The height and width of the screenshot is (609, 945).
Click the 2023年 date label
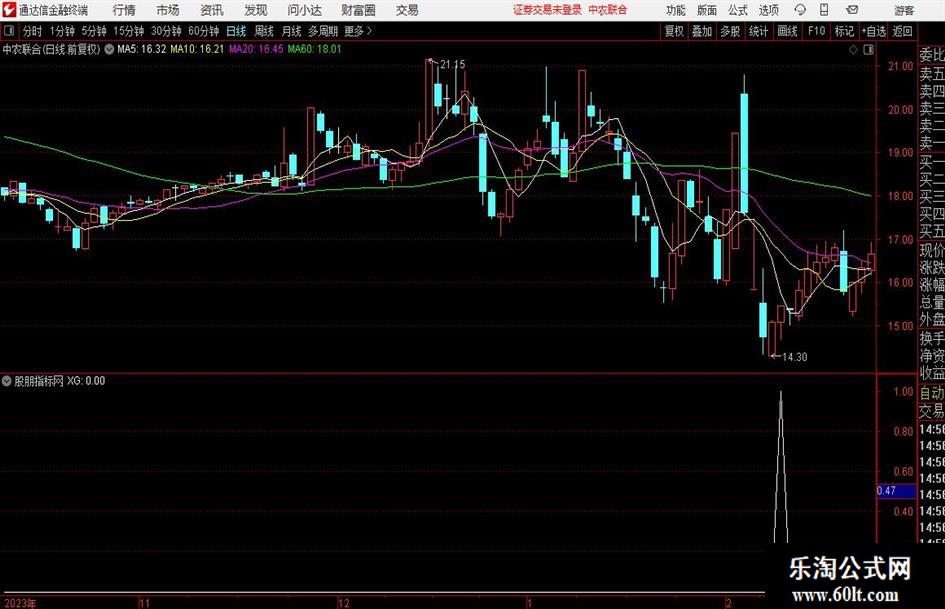point(20,603)
